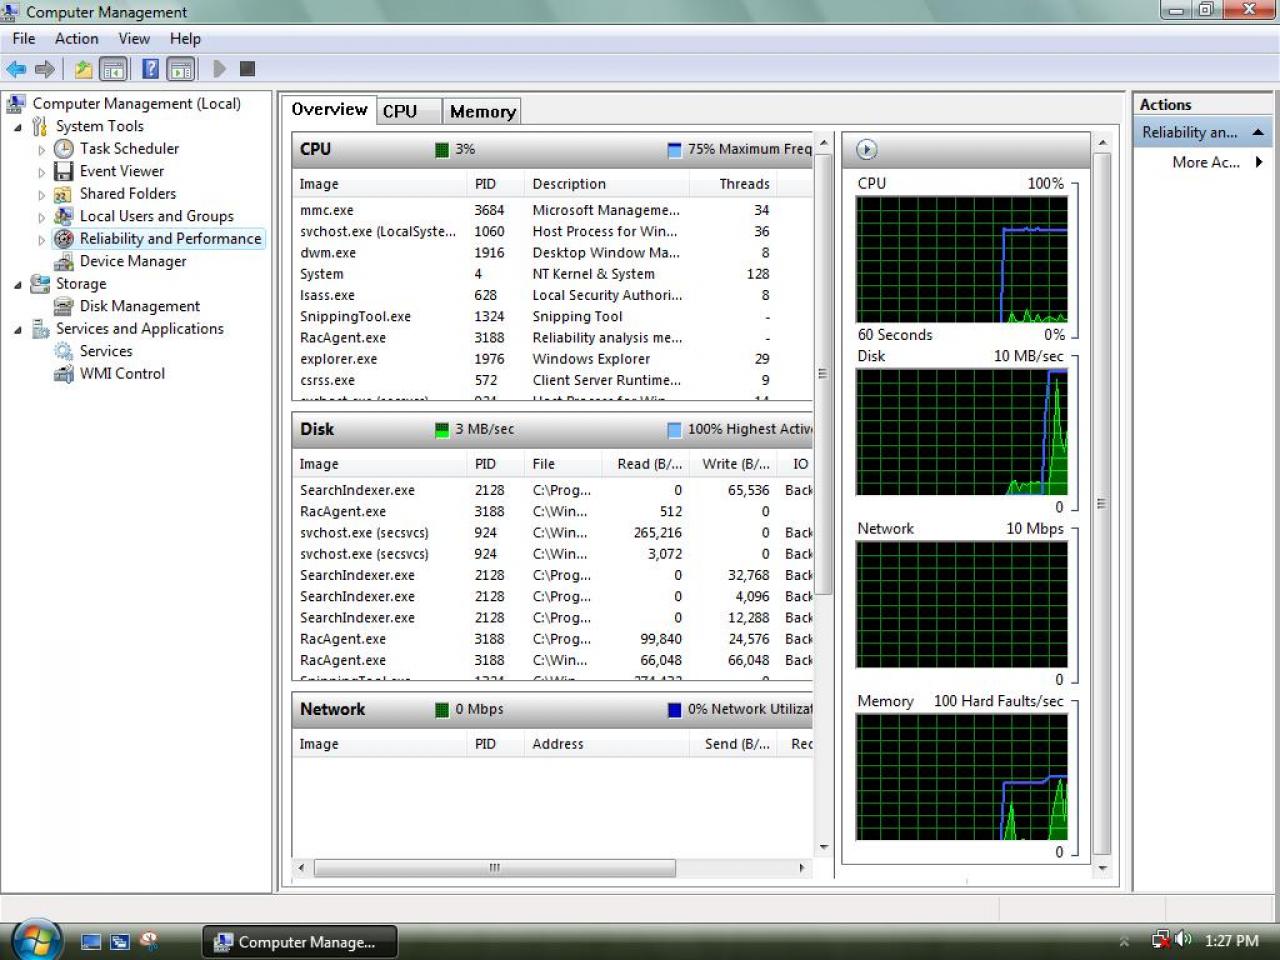The height and width of the screenshot is (960, 1280).
Task: Click the Task Scheduler clock icon
Action: point(64,148)
